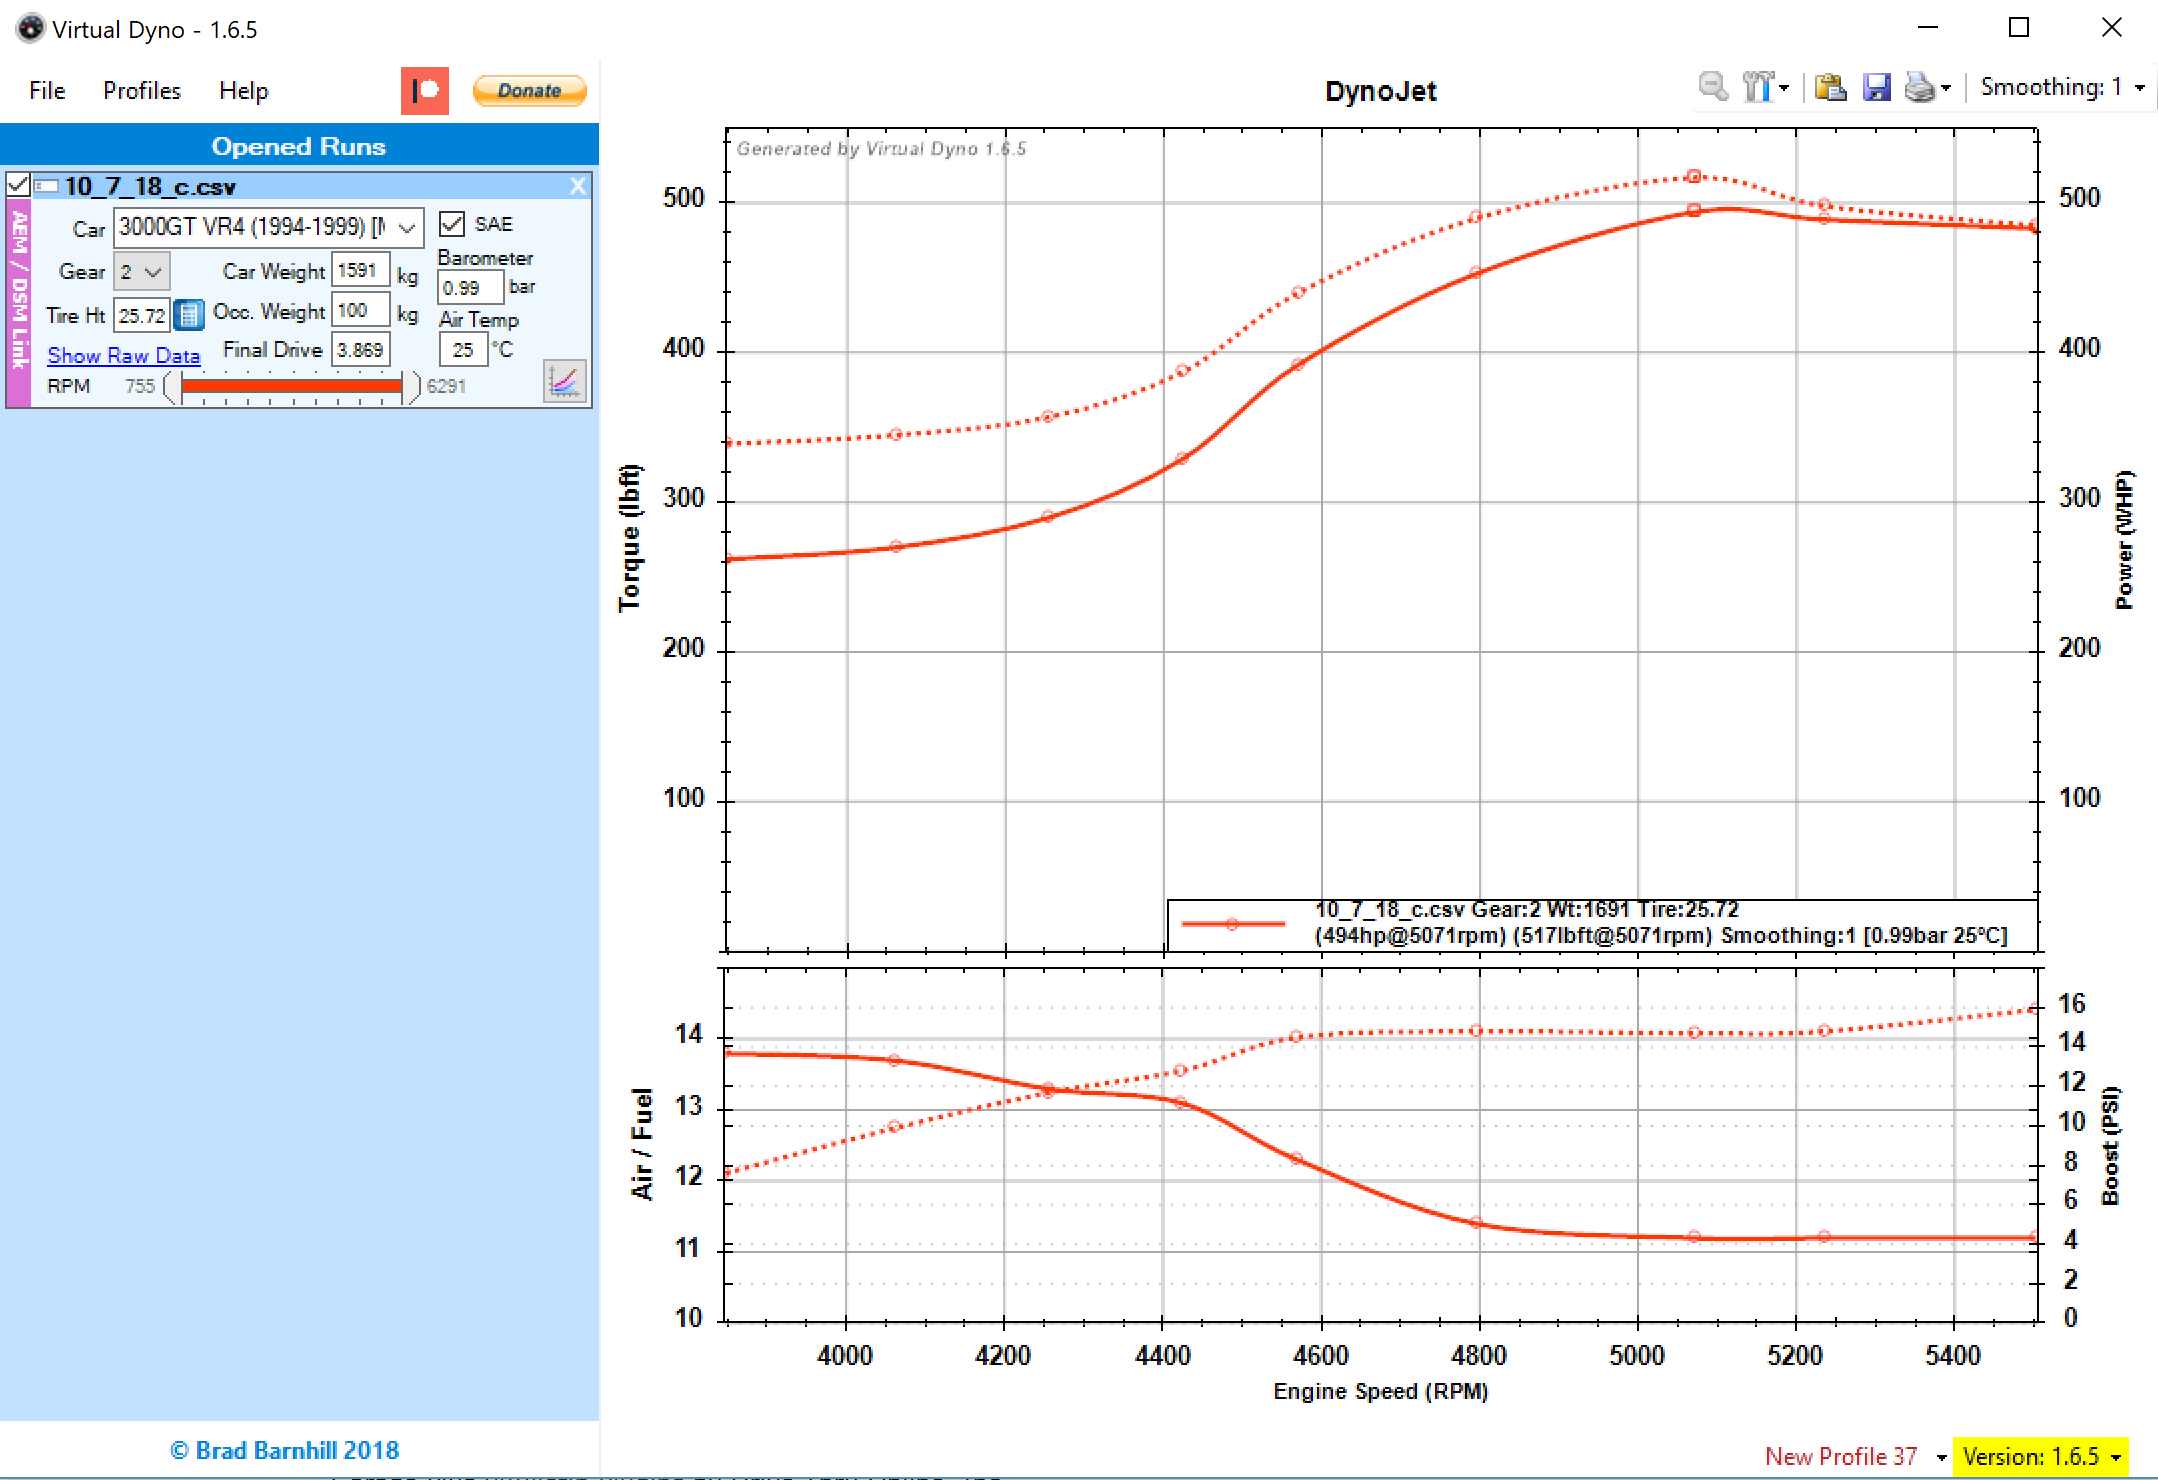The width and height of the screenshot is (2158, 1480).
Task: Open the Profiles menu
Action: 142,91
